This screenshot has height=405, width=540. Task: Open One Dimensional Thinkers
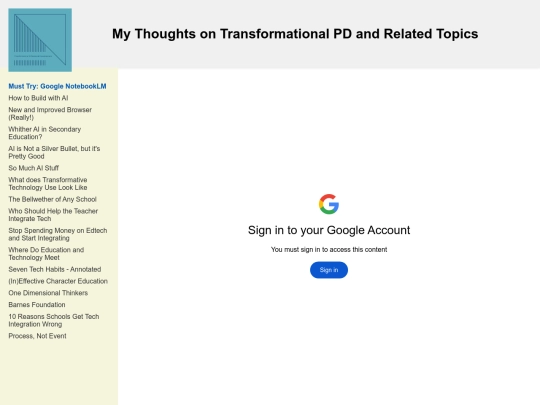[x=48, y=293]
